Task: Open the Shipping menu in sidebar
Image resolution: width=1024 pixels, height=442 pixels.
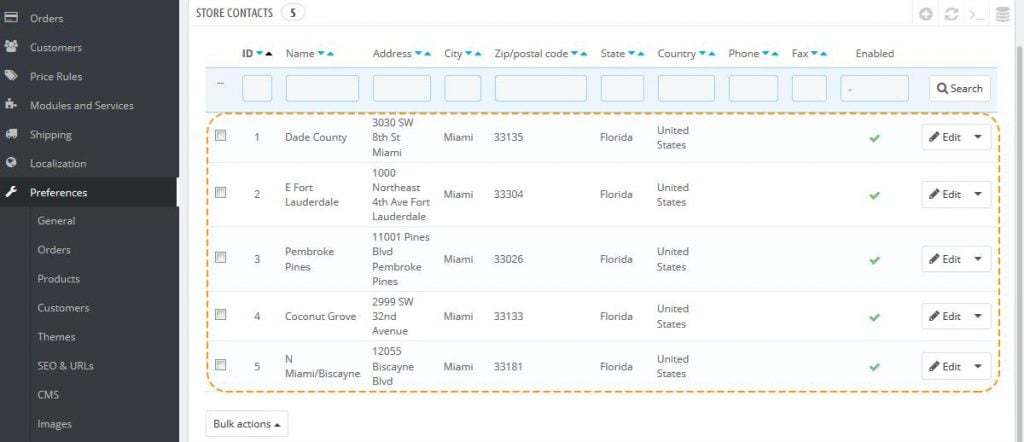Action: coord(51,134)
